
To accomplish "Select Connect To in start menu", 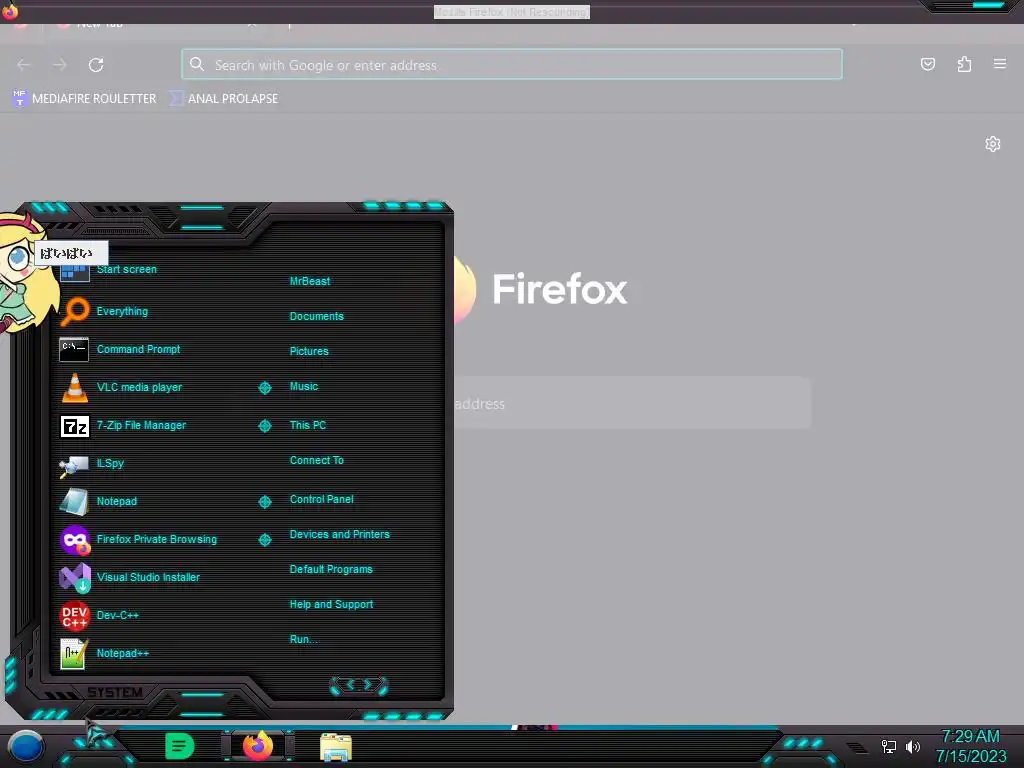I will pyautogui.click(x=316, y=460).
